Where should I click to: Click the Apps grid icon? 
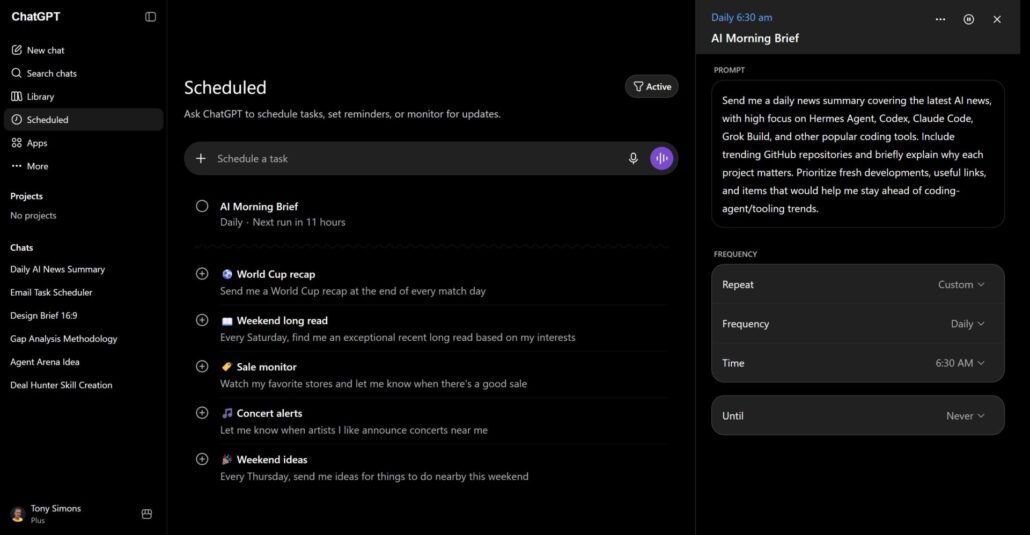coord(16,143)
